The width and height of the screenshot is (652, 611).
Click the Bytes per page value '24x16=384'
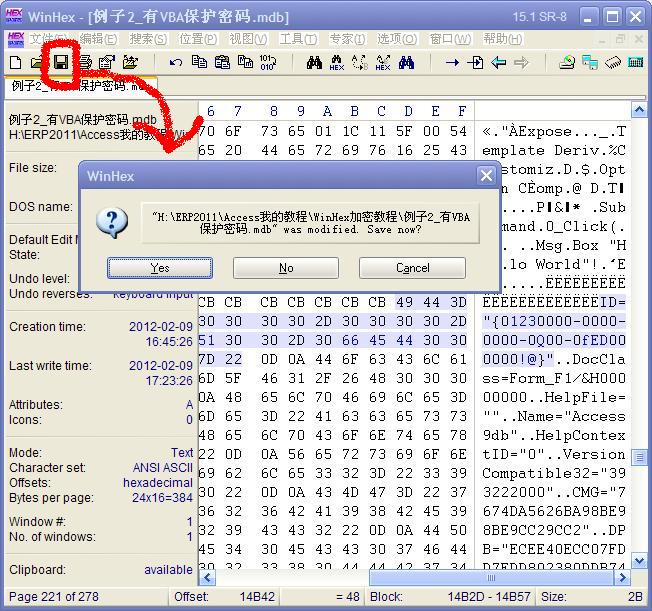pyautogui.click(x=162, y=498)
